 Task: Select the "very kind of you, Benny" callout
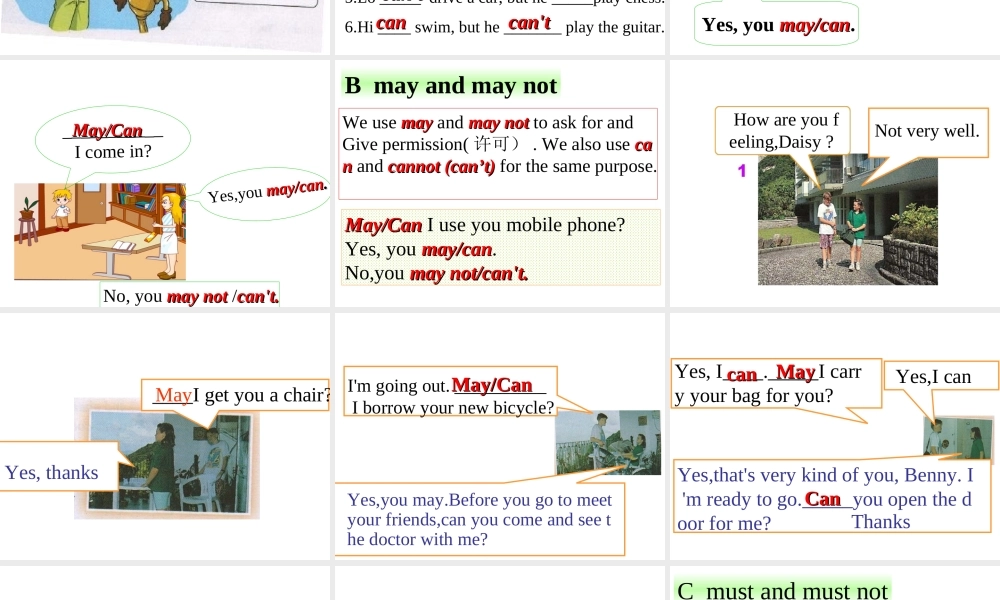pyautogui.click(x=830, y=497)
